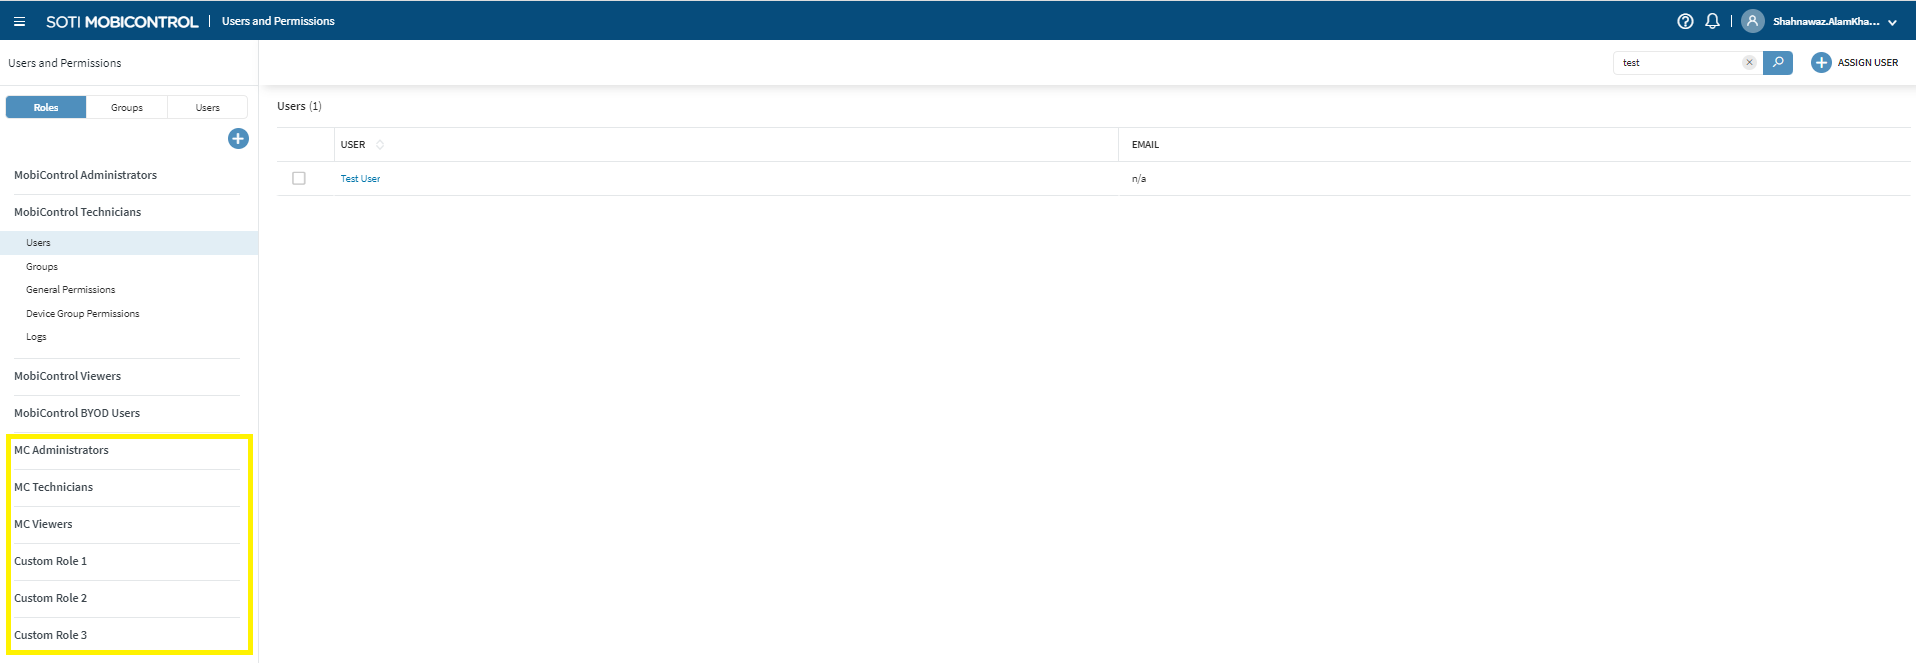The image size is (1916, 663).
Task: Open the notifications bell
Action: 1712,21
